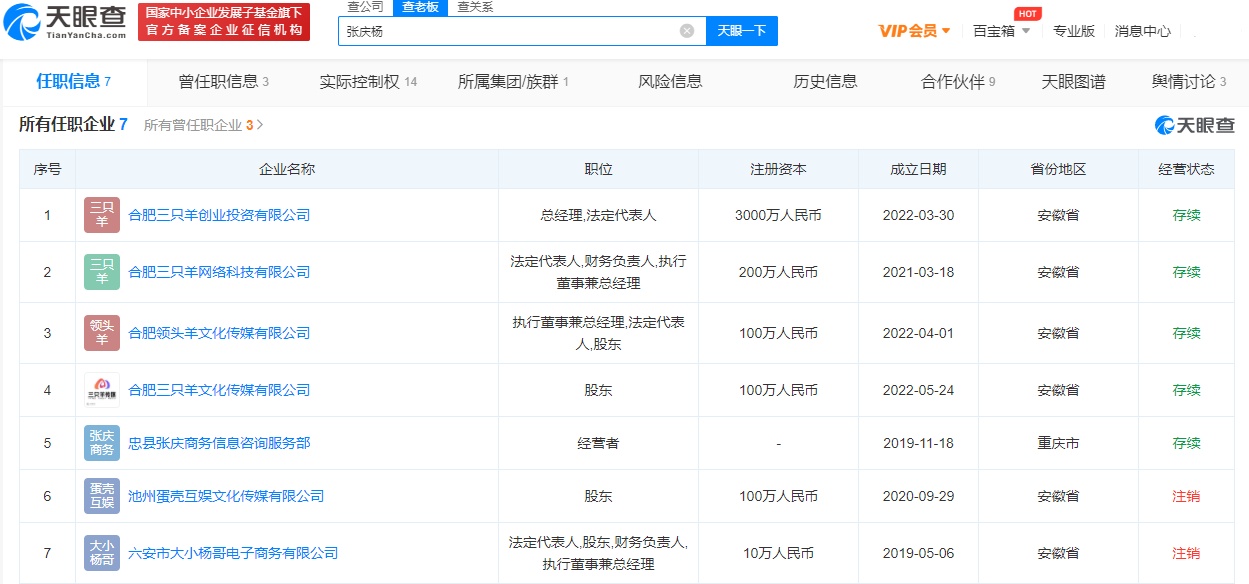
Task: Clear the search box with the X icon
Action: tap(687, 31)
